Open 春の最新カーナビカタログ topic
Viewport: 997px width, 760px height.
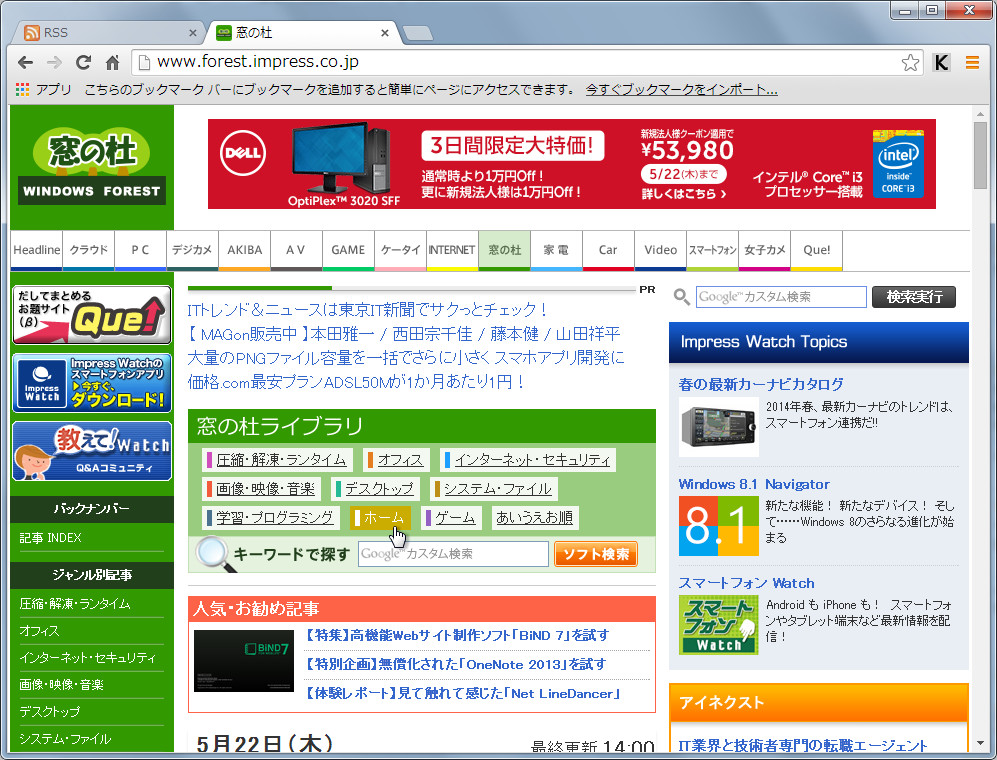(x=761, y=385)
